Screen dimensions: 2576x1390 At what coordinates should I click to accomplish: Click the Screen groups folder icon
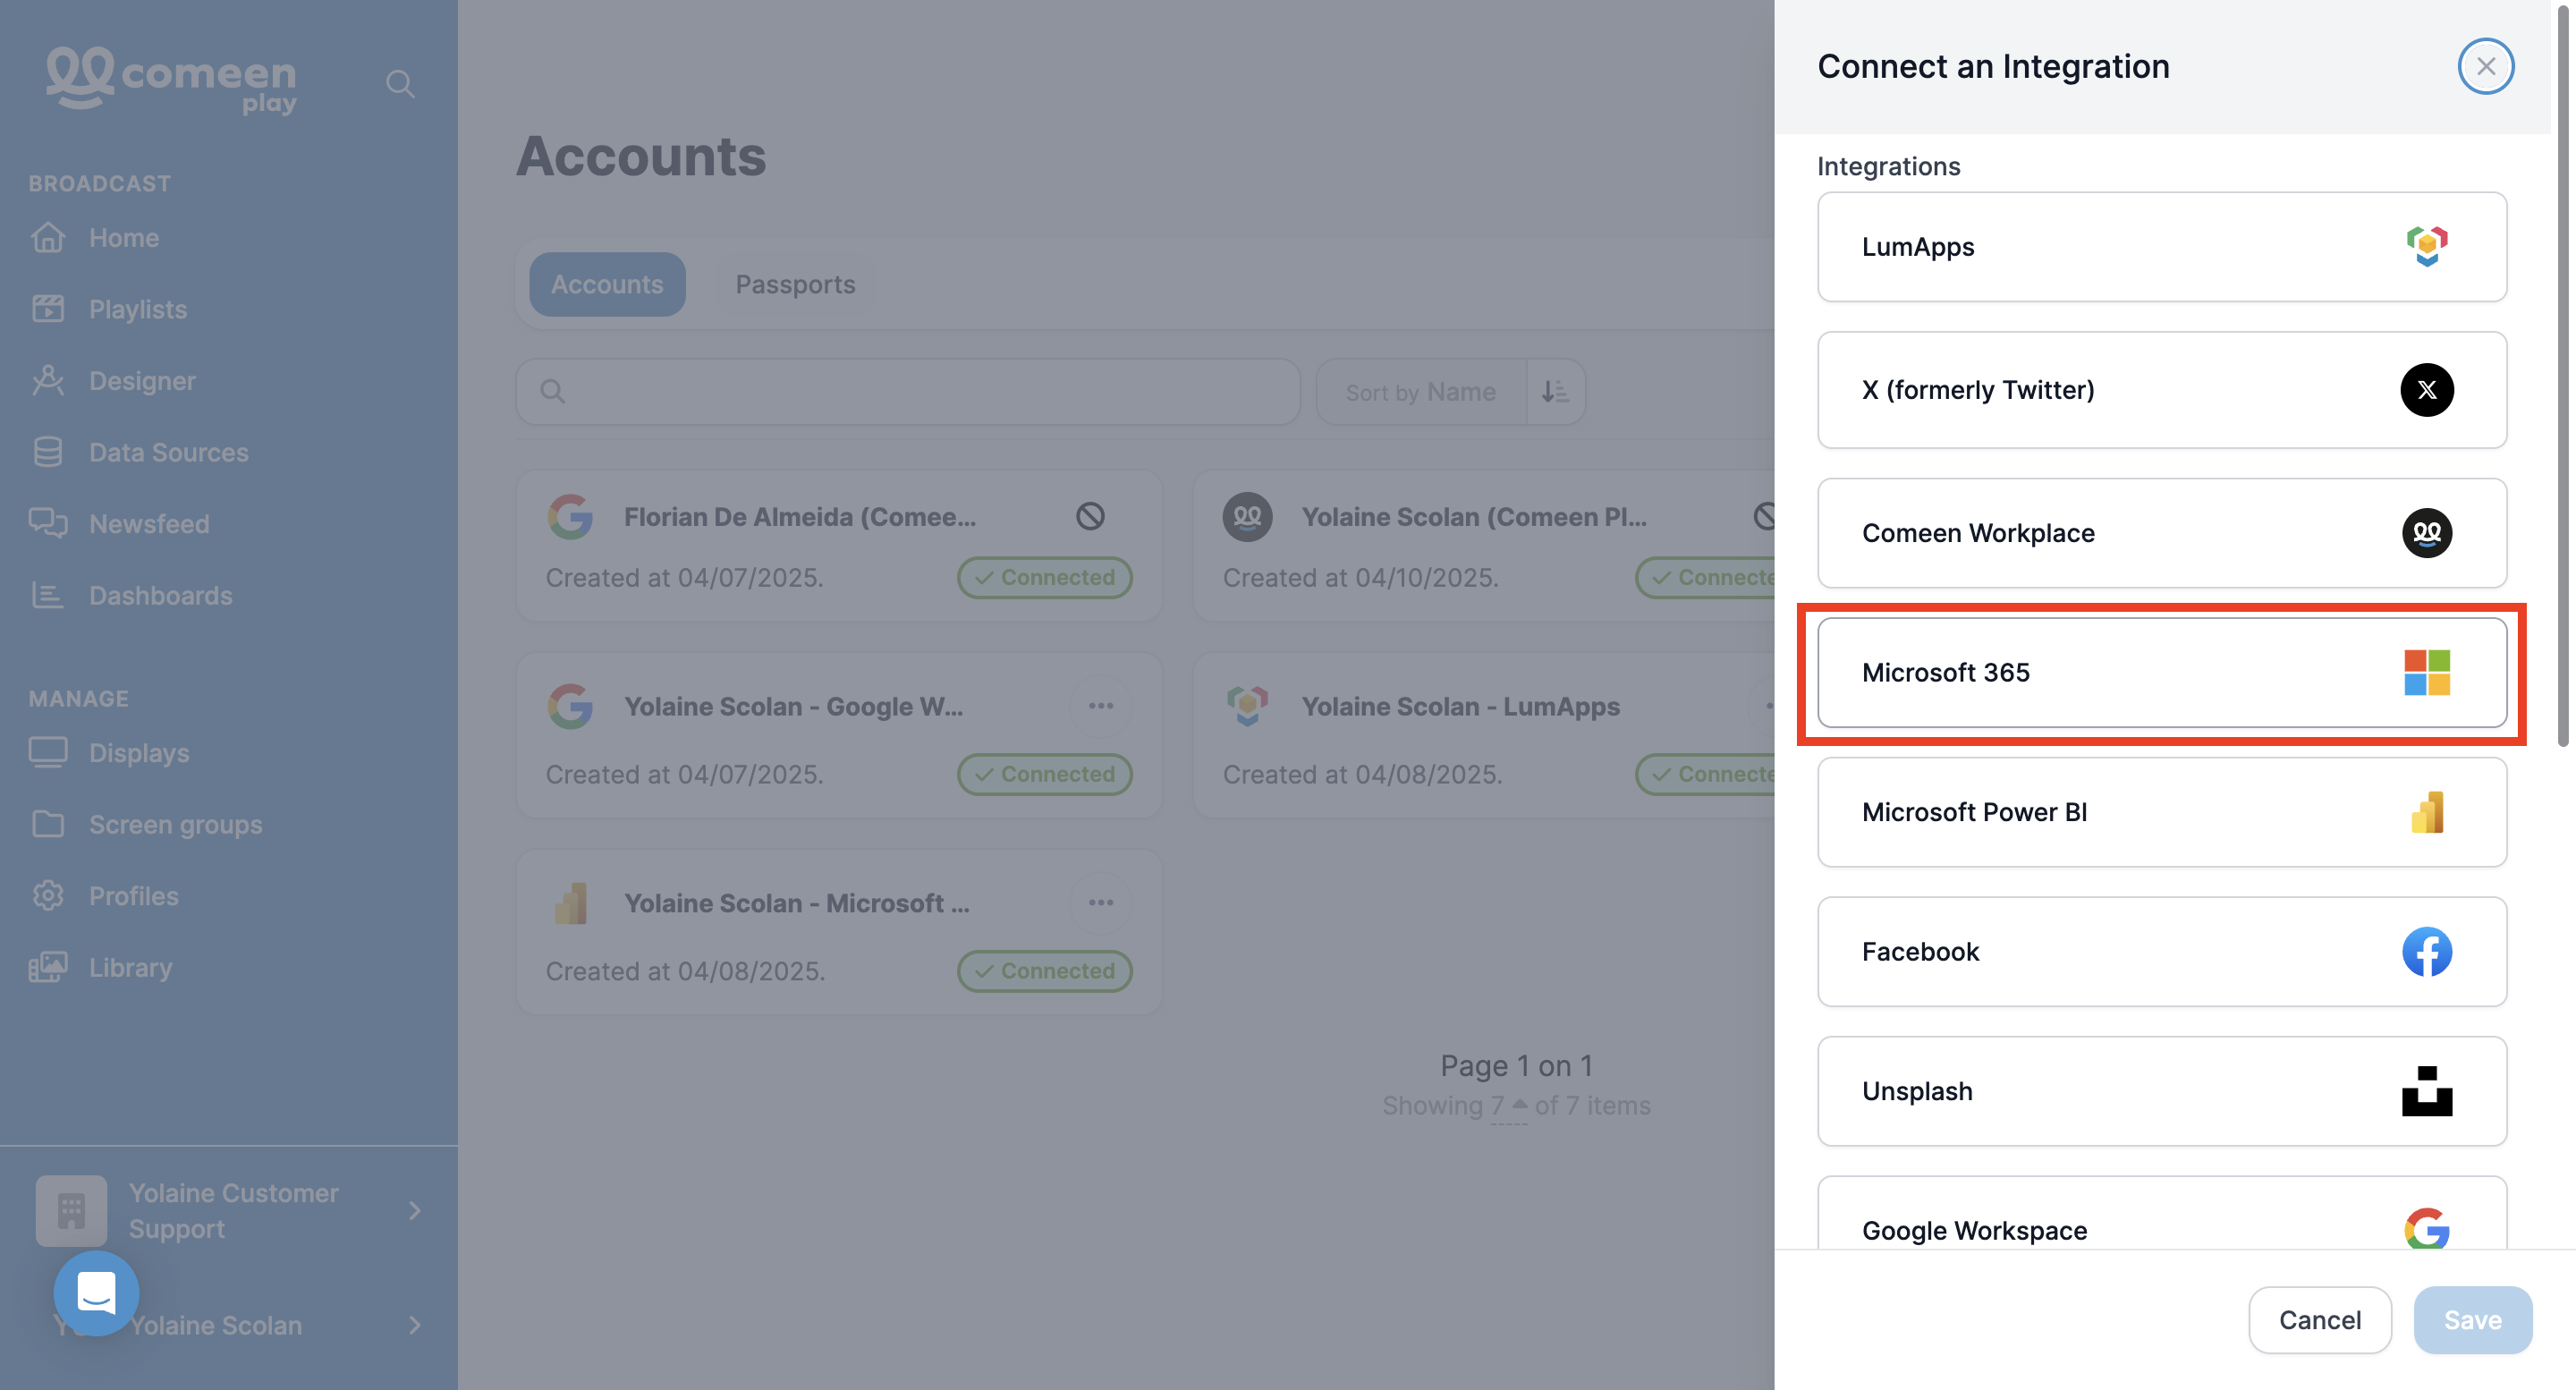pyautogui.click(x=48, y=824)
